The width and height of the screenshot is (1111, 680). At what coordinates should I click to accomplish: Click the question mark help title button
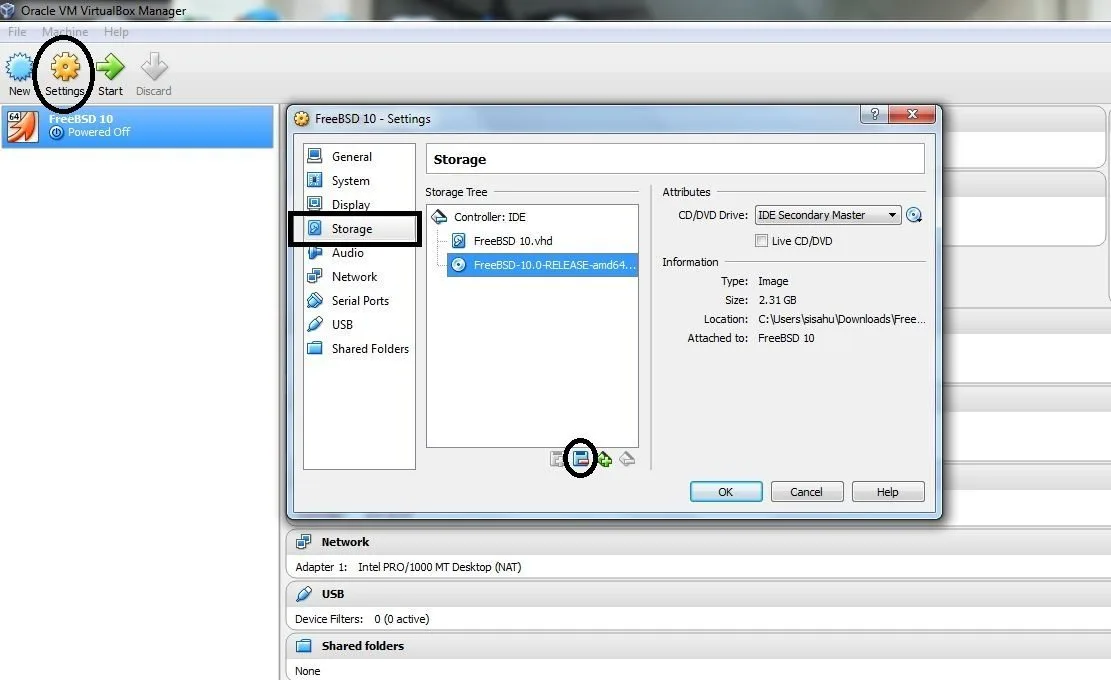coord(874,114)
